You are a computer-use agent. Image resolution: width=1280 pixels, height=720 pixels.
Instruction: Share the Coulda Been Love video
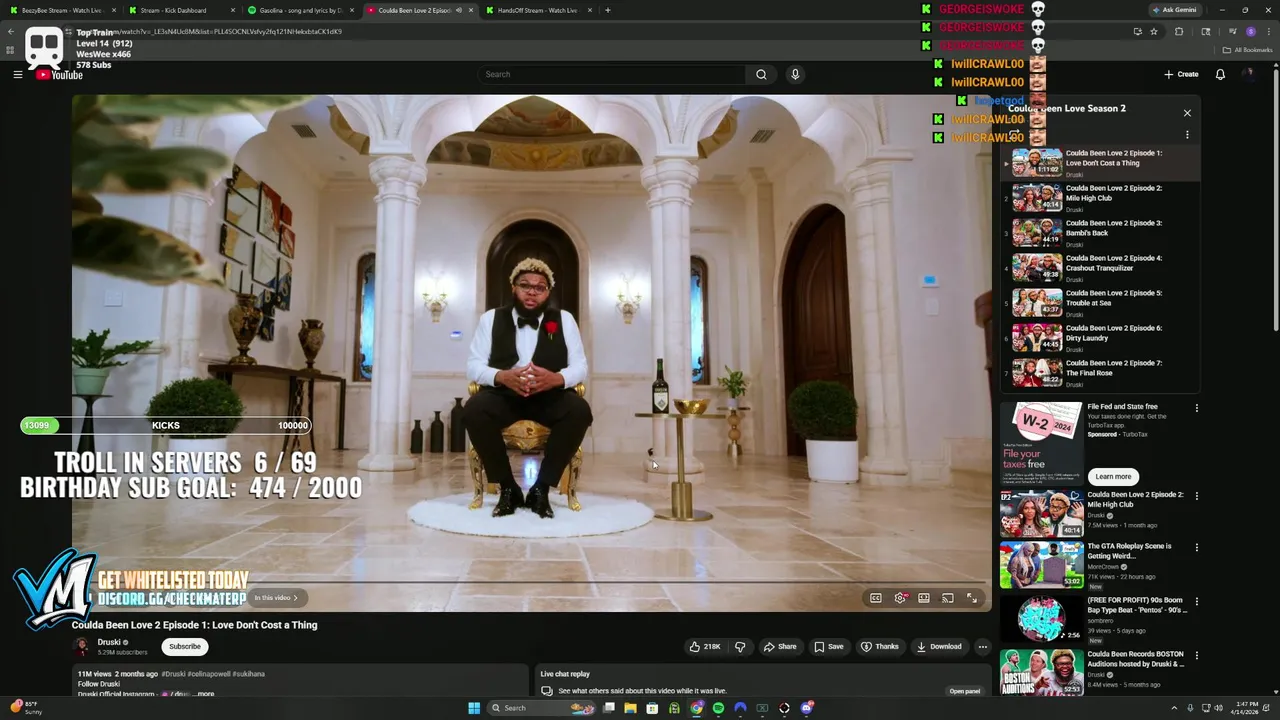780,647
